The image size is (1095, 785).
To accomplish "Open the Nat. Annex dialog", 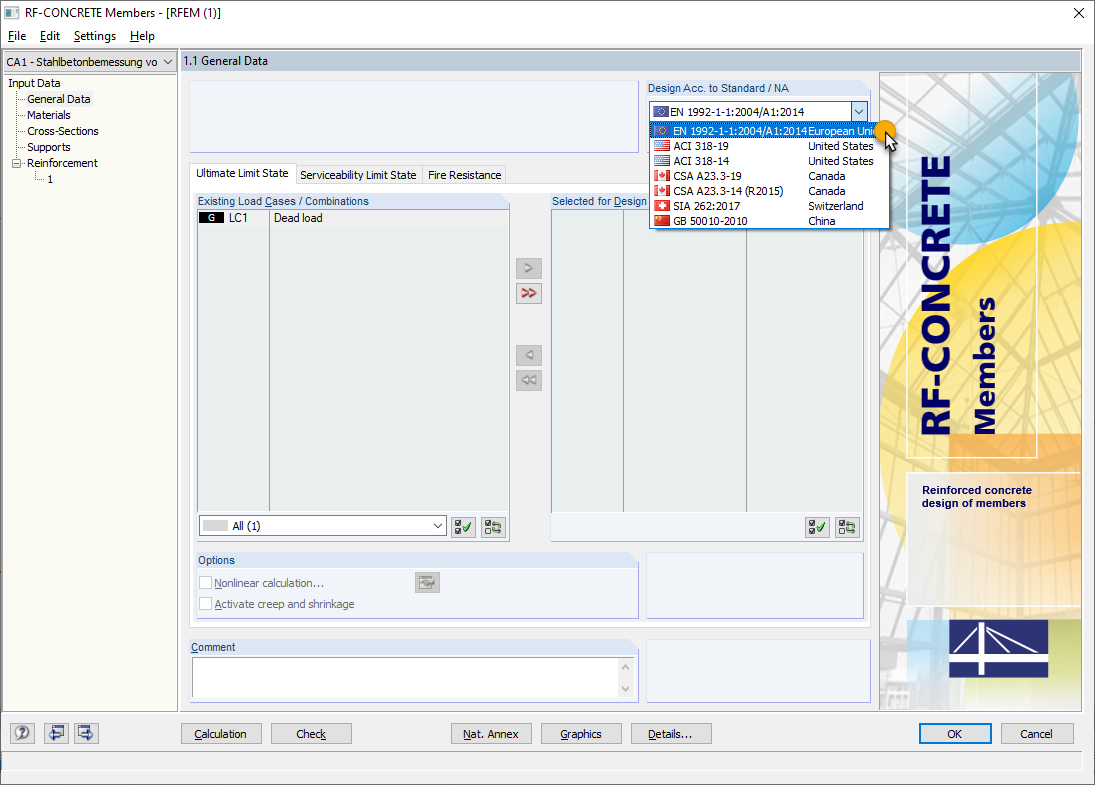I will coord(491,733).
